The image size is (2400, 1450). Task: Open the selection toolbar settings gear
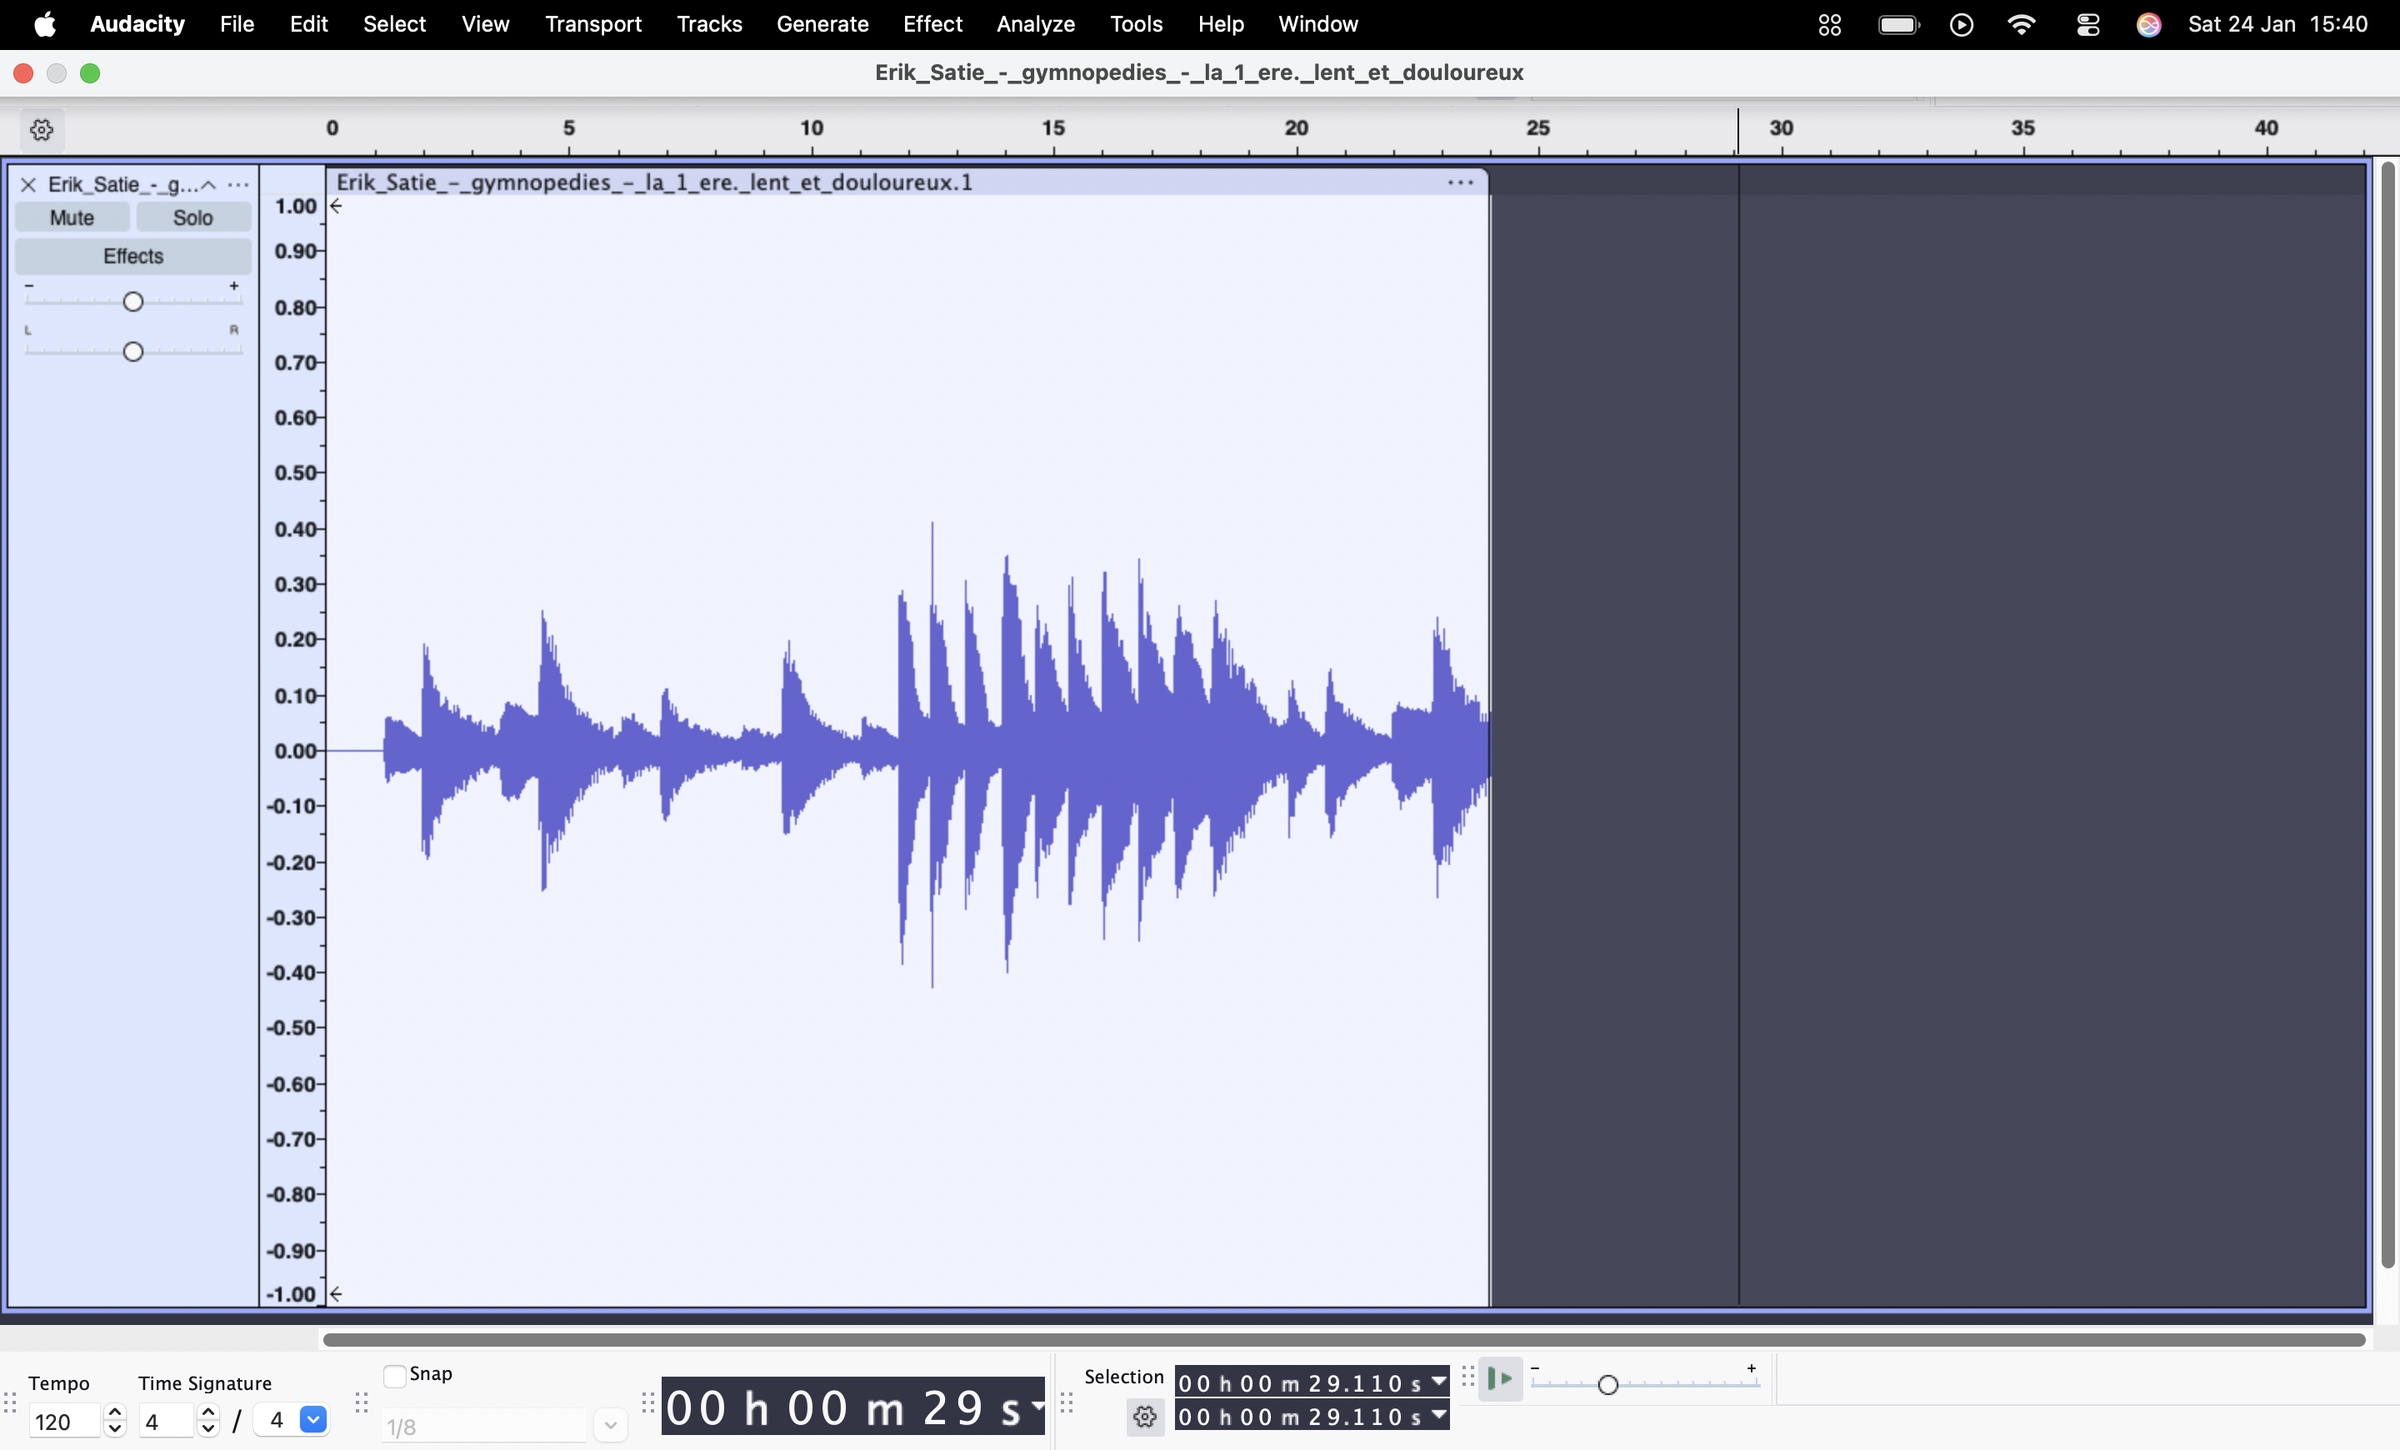coord(1144,1417)
